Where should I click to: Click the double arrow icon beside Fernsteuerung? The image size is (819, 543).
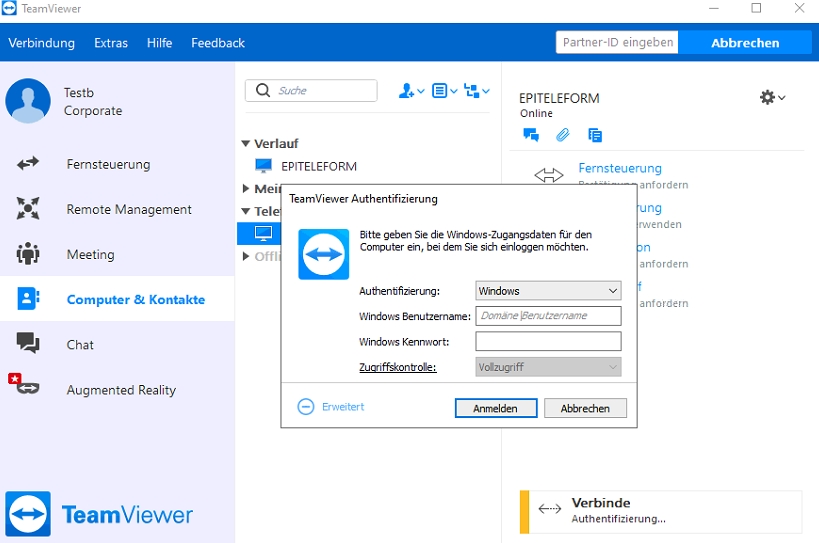click(549, 175)
